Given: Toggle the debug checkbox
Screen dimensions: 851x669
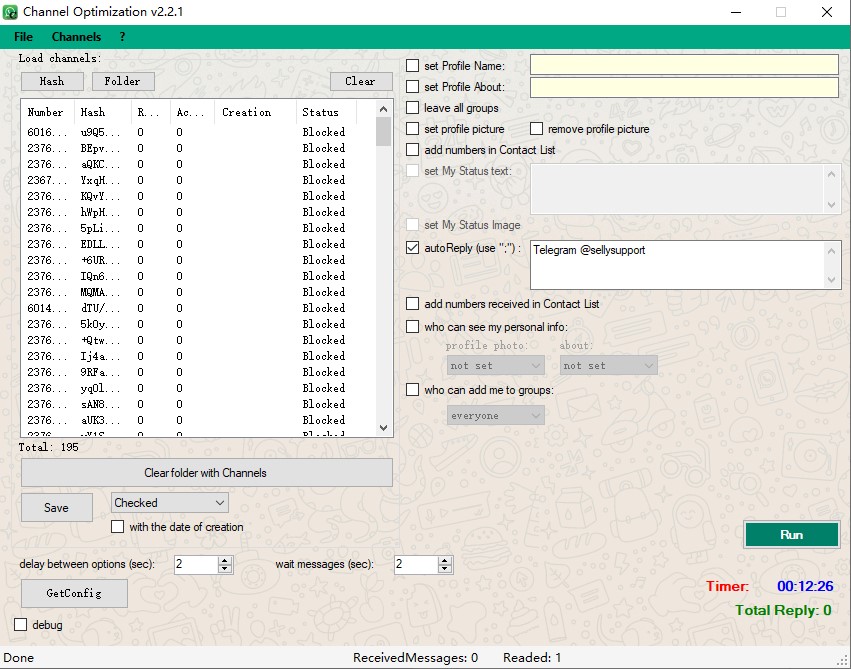Looking at the screenshot, I should click(x=21, y=625).
